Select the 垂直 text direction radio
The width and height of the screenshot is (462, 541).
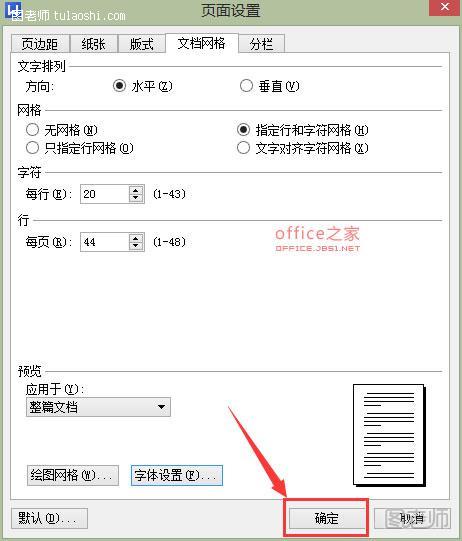[246, 86]
